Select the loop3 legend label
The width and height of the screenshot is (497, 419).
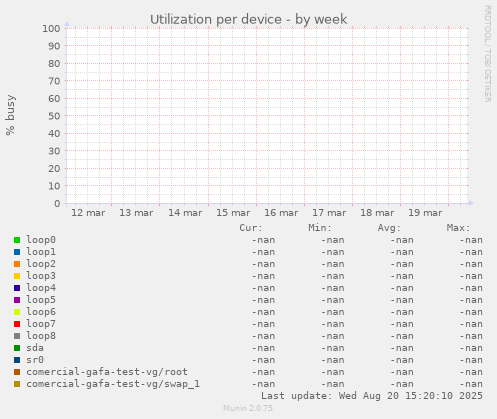pos(41,276)
